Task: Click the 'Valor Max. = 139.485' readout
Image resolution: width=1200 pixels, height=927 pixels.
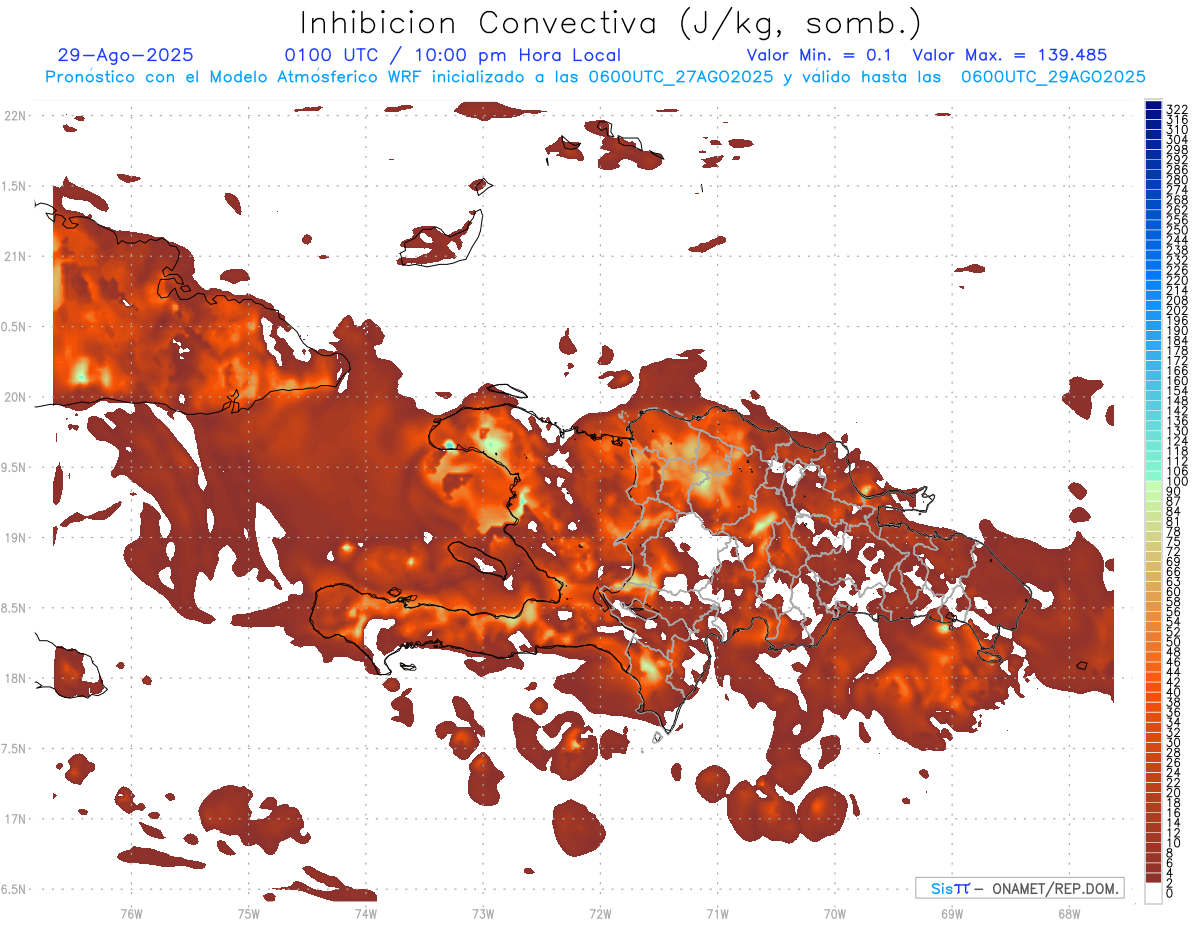Action: coord(1010,56)
